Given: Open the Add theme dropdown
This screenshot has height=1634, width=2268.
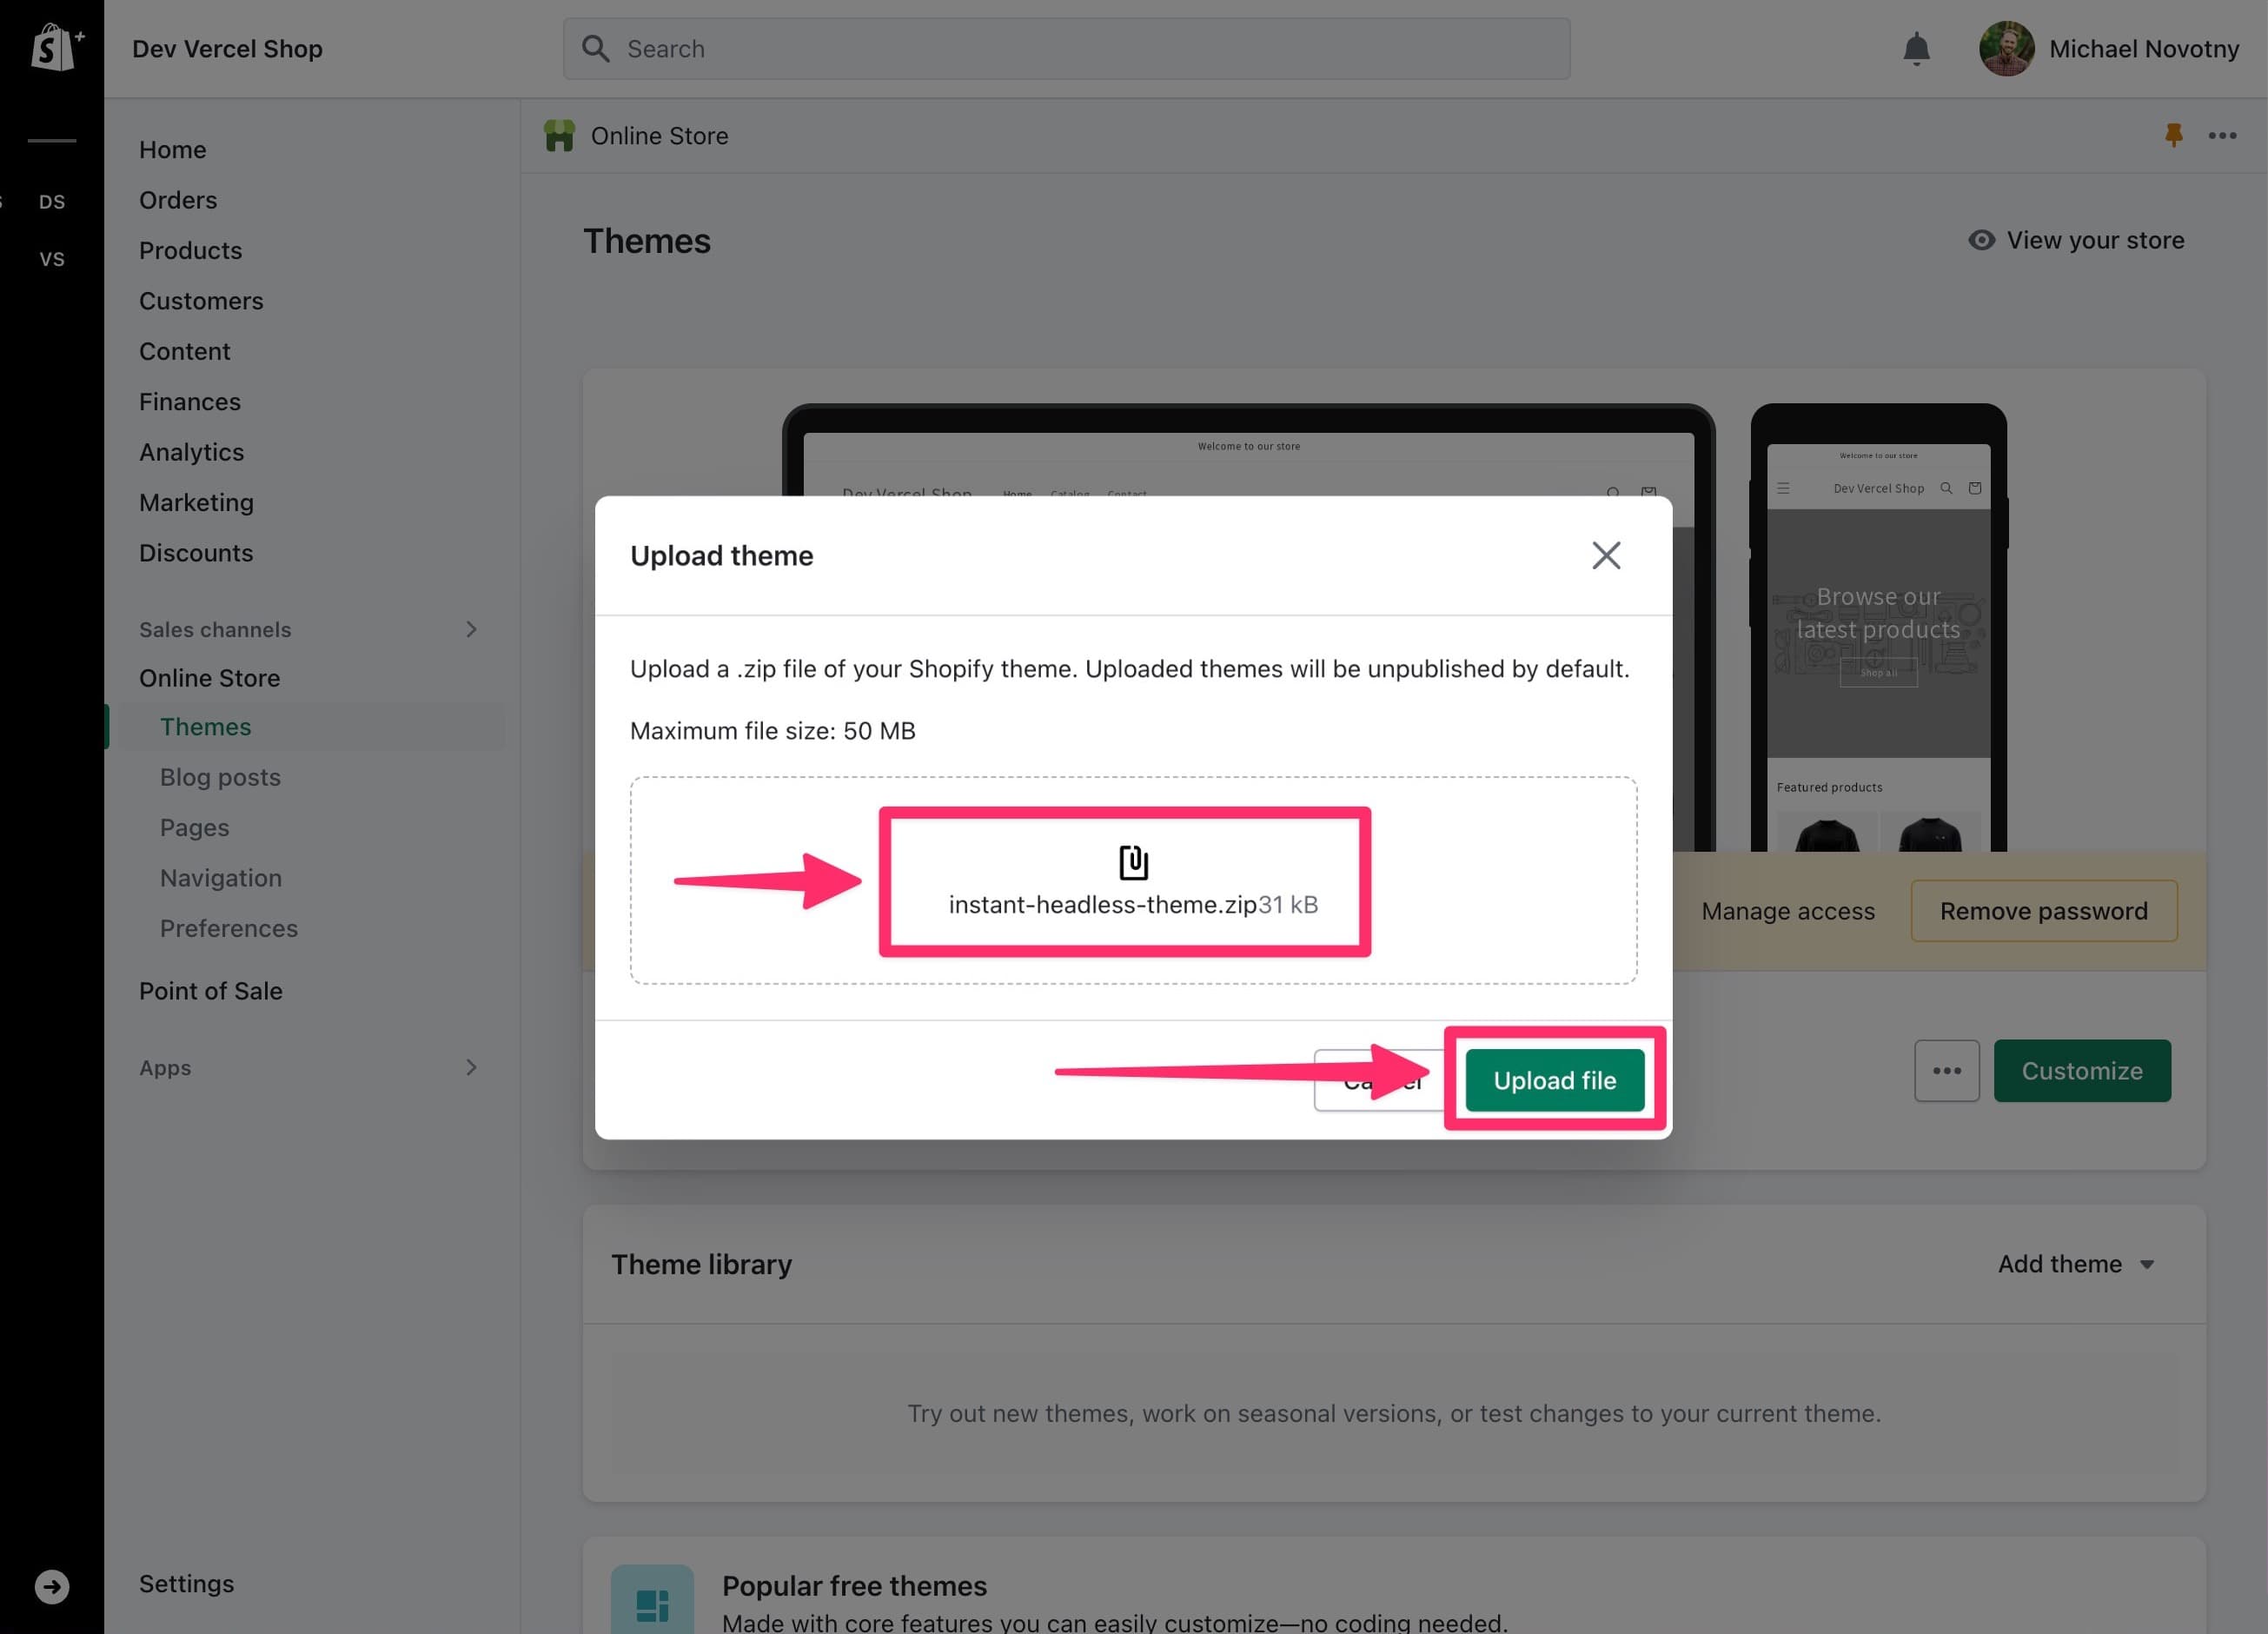Looking at the screenshot, I should coord(2077,1263).
